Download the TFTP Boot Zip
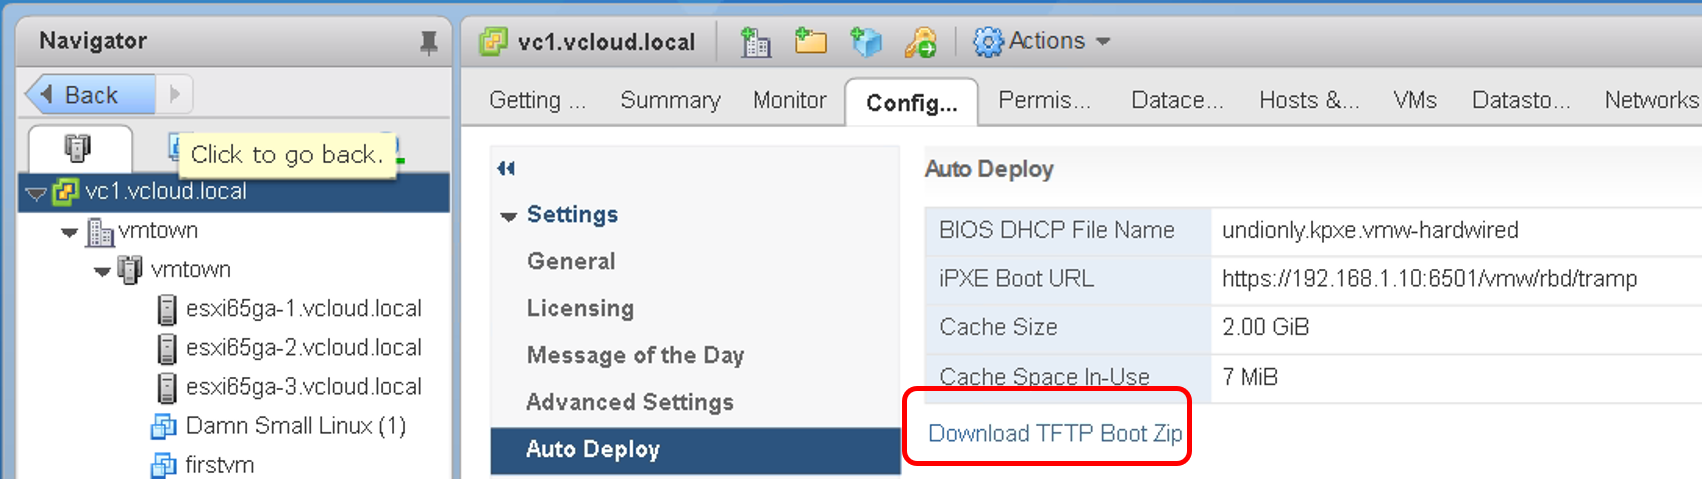 1055,433
